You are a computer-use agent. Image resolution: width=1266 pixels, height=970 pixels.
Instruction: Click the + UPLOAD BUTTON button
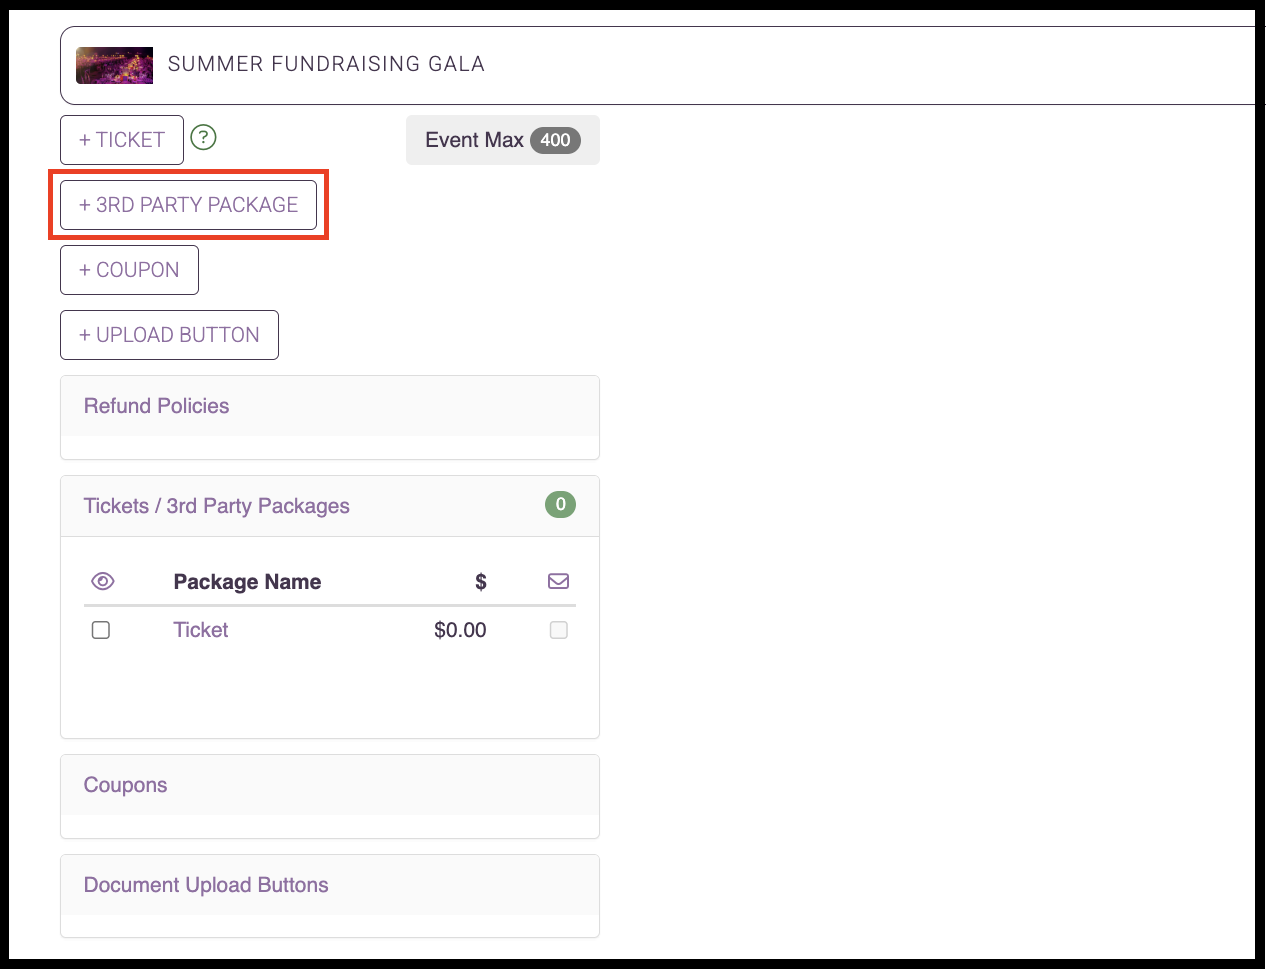coord(169,335)
